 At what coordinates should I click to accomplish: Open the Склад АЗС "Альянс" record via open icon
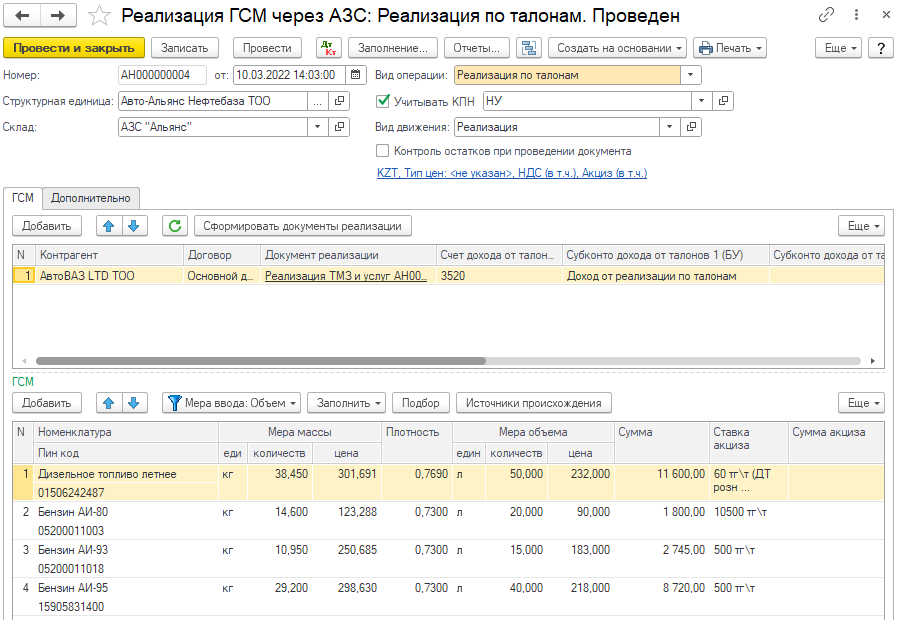[340, 127]
